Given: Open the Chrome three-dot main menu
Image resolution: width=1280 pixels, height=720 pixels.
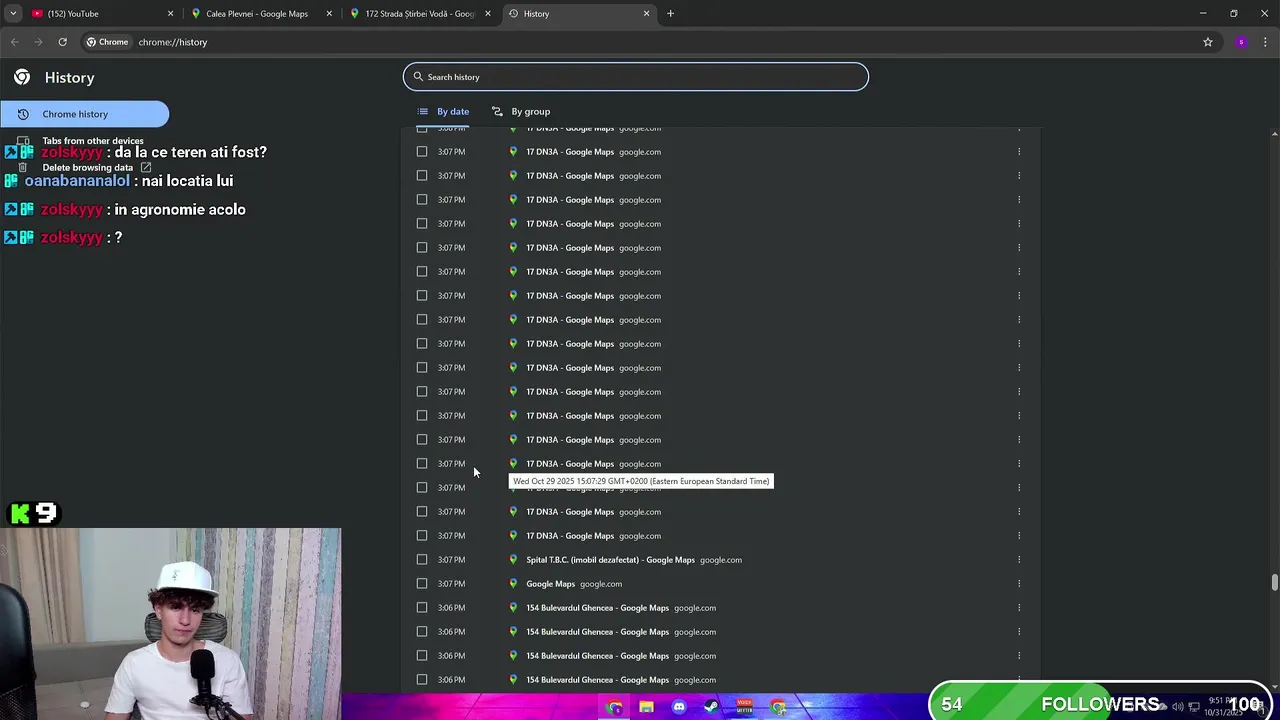Looking at the screenshot, I should point(1266,42).
